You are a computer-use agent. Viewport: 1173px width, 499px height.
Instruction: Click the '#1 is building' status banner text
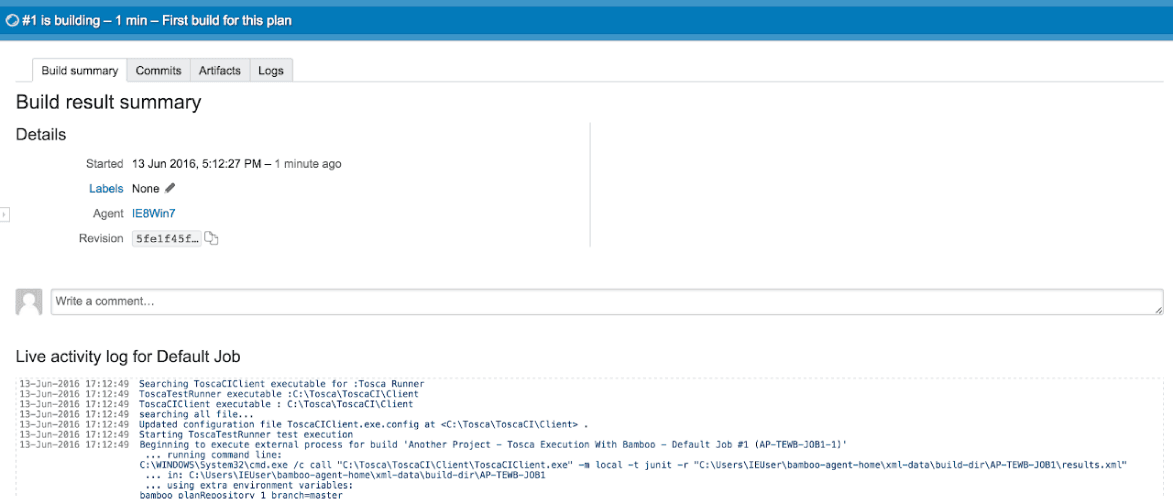pos(156,21)
